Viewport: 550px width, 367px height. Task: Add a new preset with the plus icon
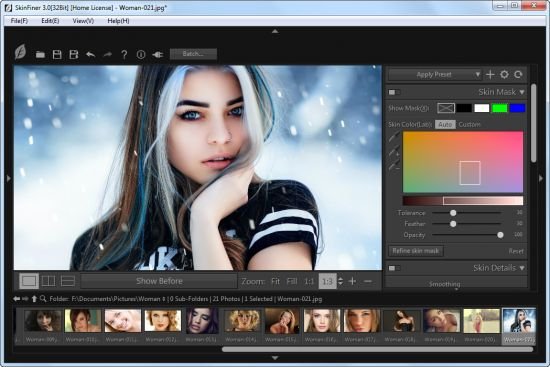point(490,74)
